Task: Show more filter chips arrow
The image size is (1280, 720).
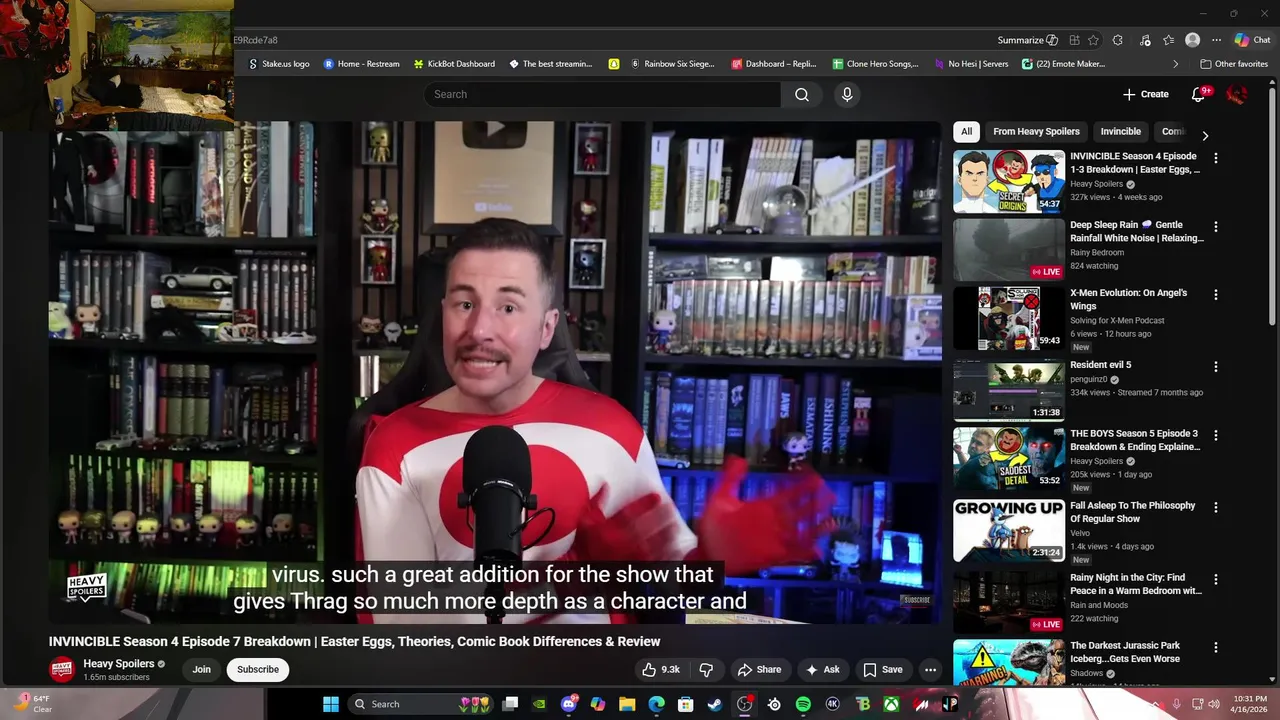Action: coord(1205,135)
